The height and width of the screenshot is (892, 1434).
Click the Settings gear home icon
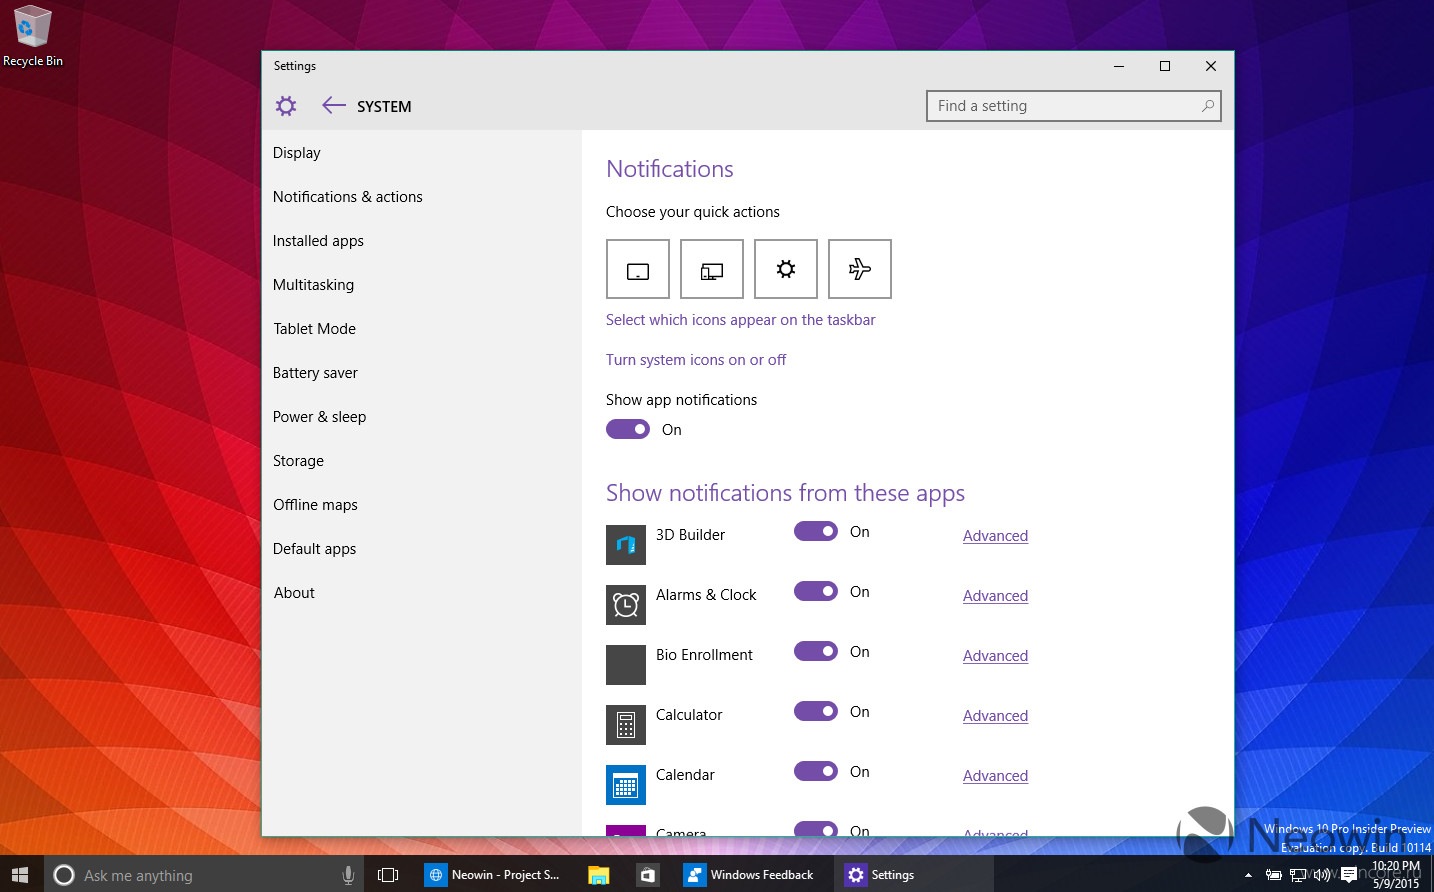[286, 106]
